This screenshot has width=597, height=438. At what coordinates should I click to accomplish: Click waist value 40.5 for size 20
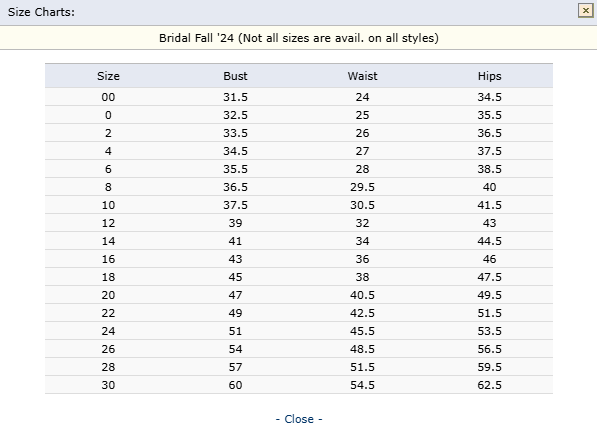click(362, 295)
